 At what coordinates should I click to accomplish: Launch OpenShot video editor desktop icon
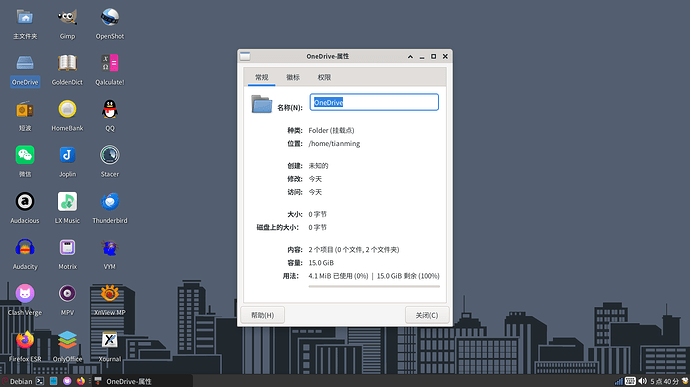click(x=110, y=18)
